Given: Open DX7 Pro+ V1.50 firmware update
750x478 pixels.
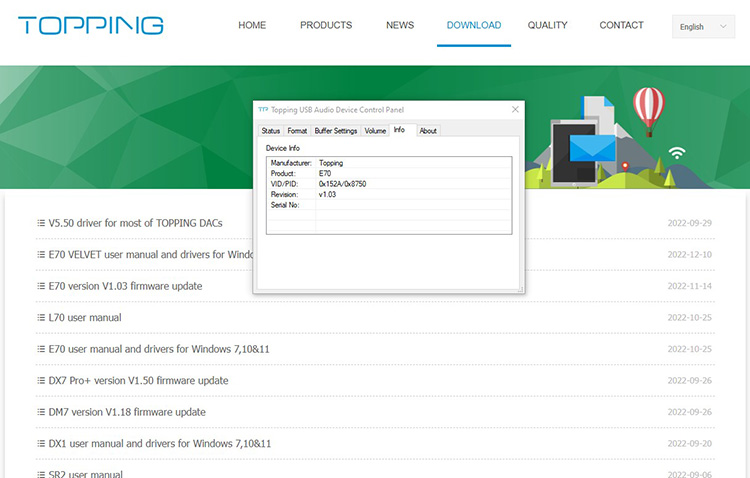Looking at the screenshot, I should [138, 381].
